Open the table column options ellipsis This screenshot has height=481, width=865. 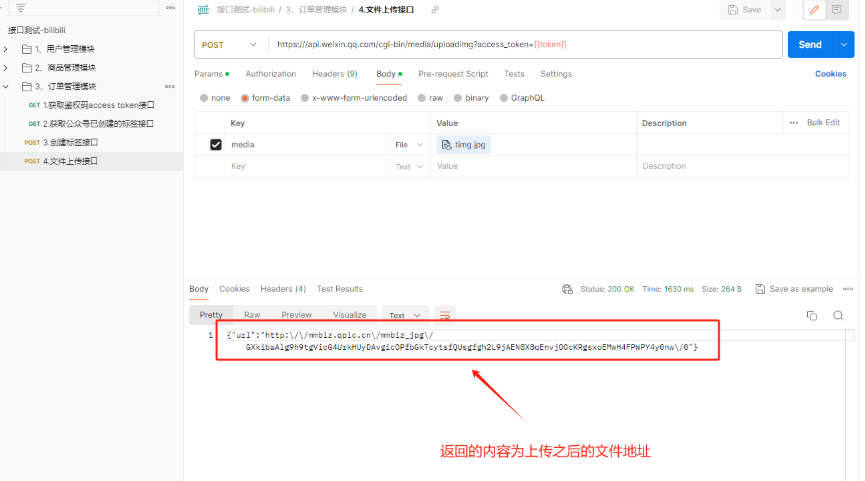pyautogui.click(x=794, y=122)
